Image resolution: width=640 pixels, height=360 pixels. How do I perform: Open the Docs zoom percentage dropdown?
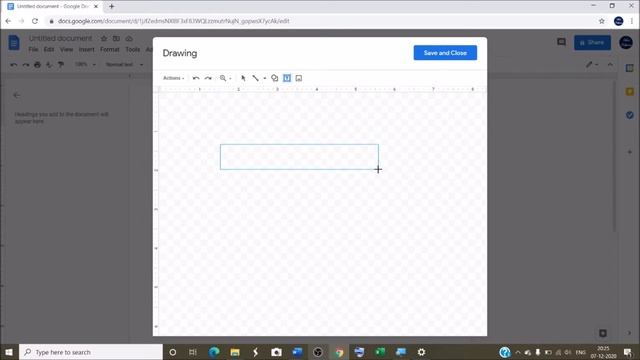85,64
